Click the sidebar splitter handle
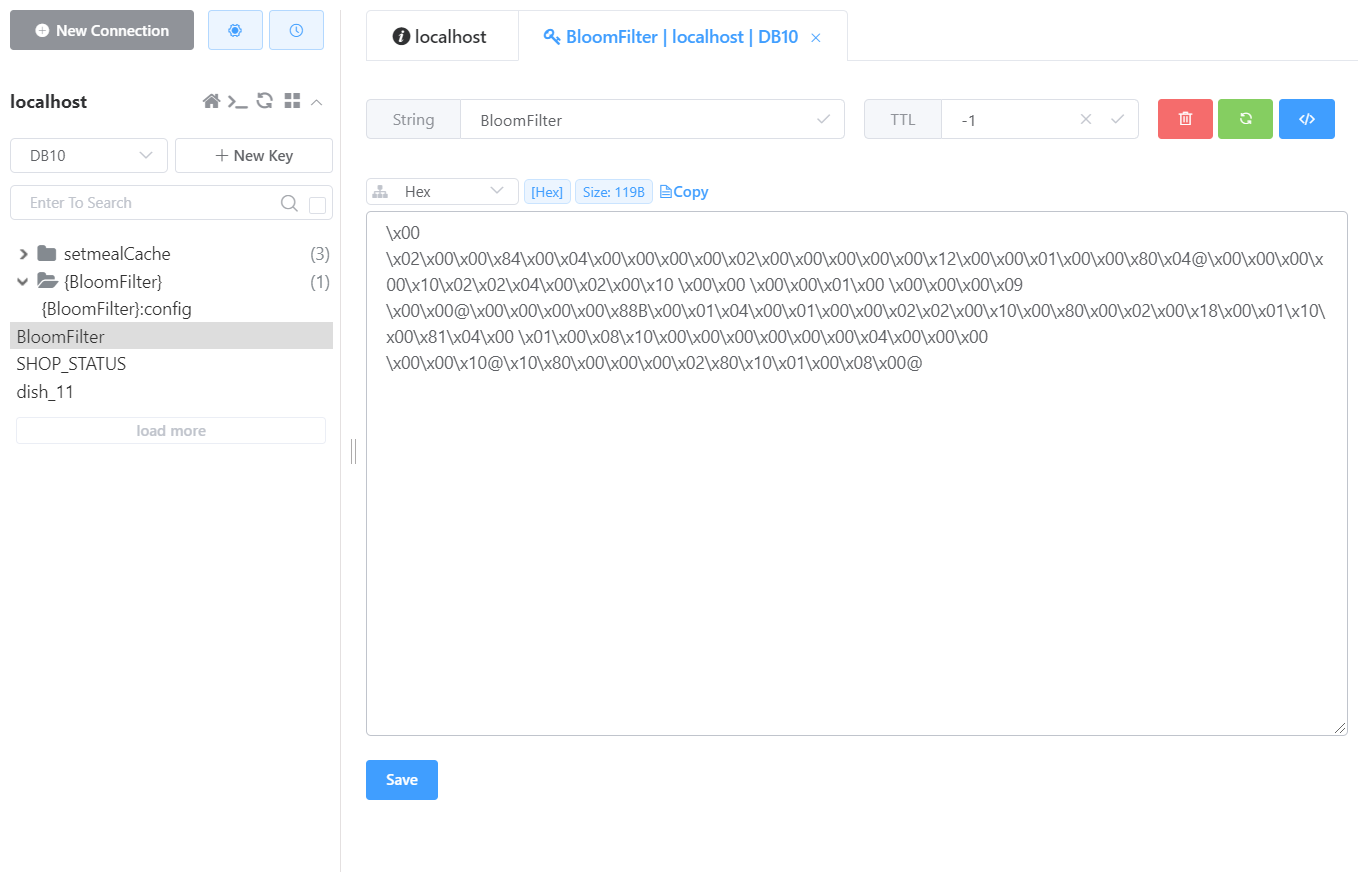1372x881 pixels. click(x=354, y=451)
